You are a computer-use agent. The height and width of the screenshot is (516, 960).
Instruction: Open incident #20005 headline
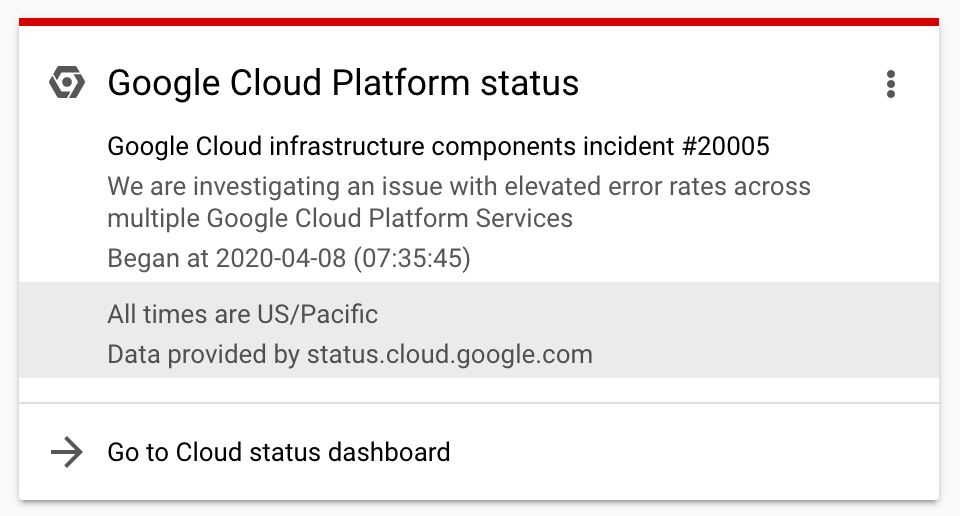click(x=438, y=146)
